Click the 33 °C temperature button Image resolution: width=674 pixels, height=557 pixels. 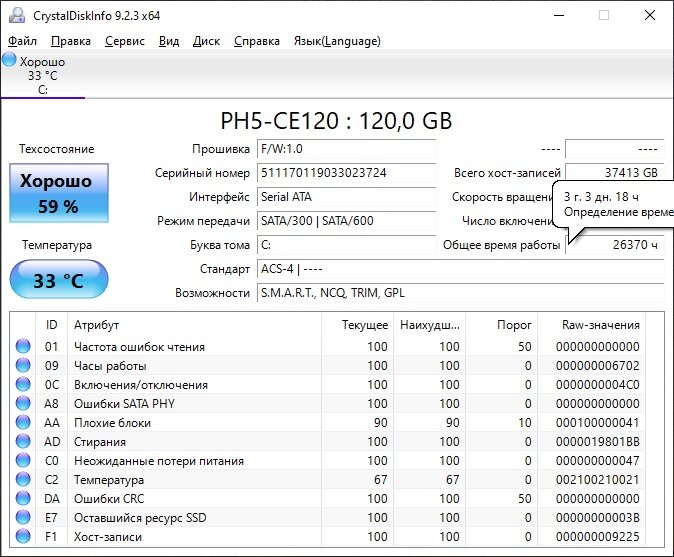click(x=59, y=280)
